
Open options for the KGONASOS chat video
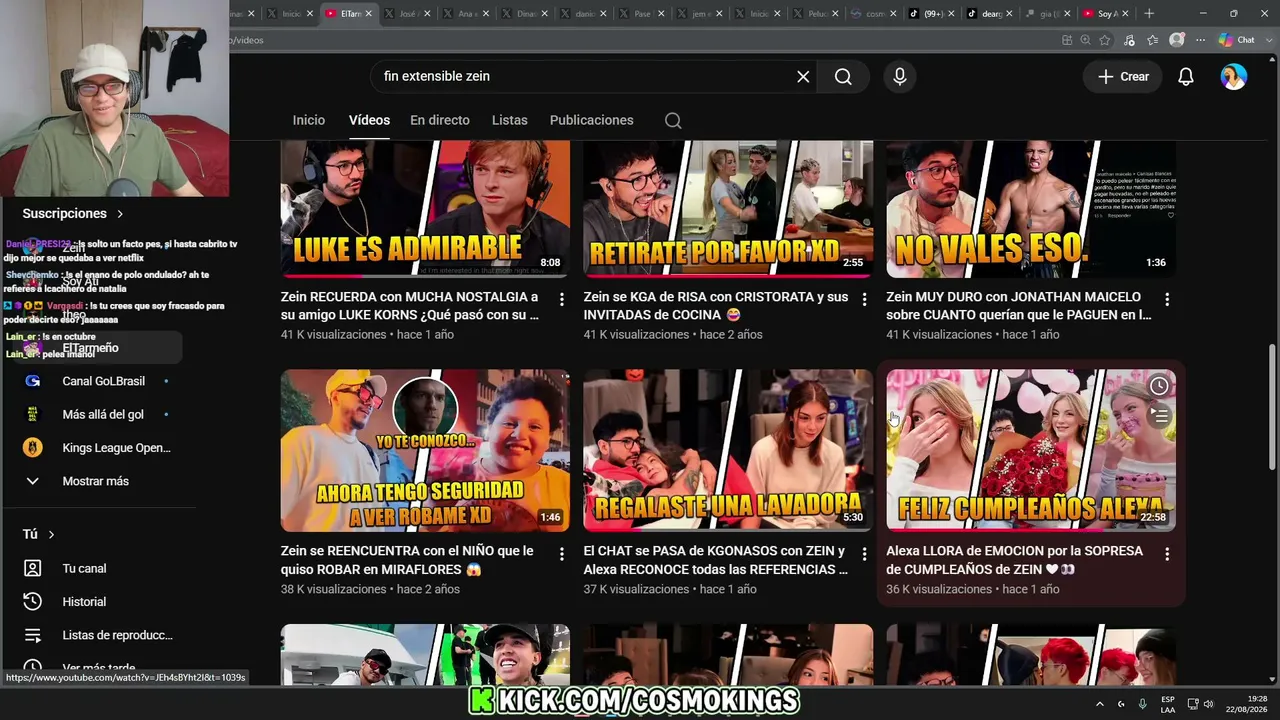[x=865, y=553]
